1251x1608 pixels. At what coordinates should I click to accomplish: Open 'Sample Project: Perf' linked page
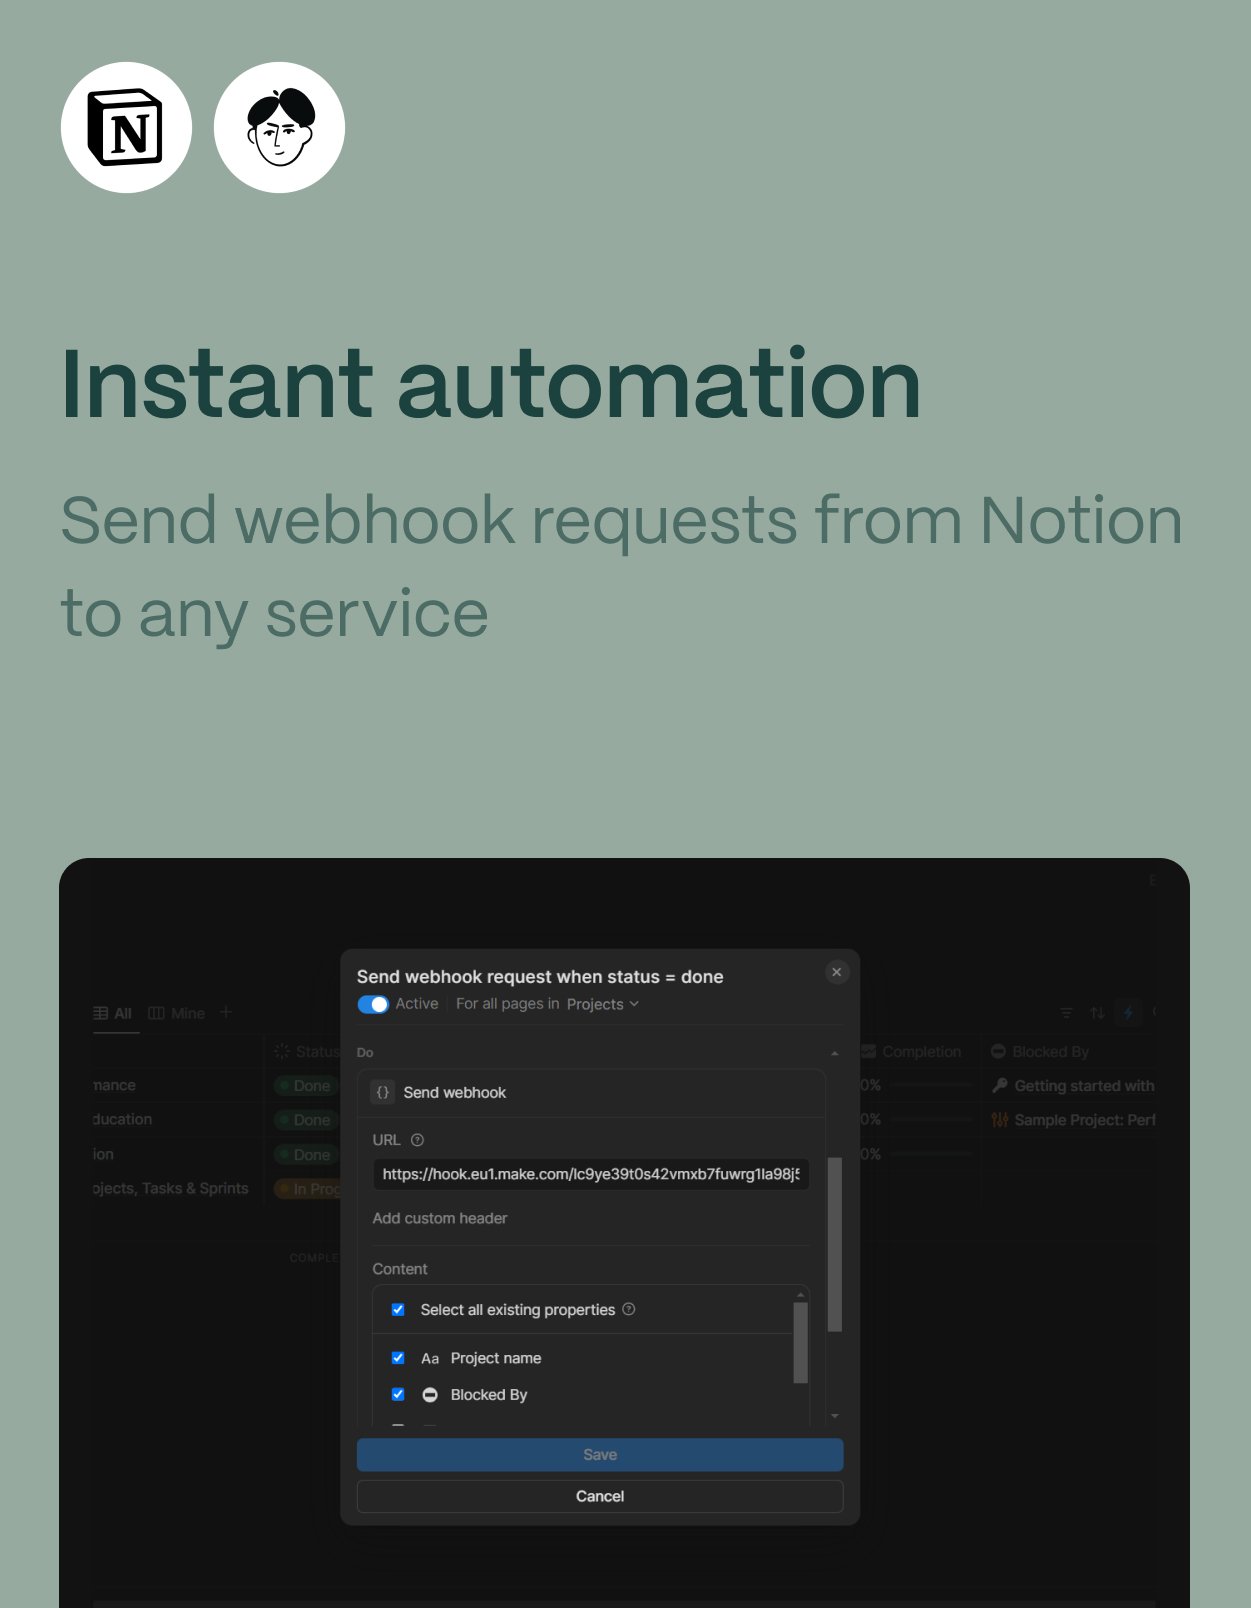[1073, 1120]
